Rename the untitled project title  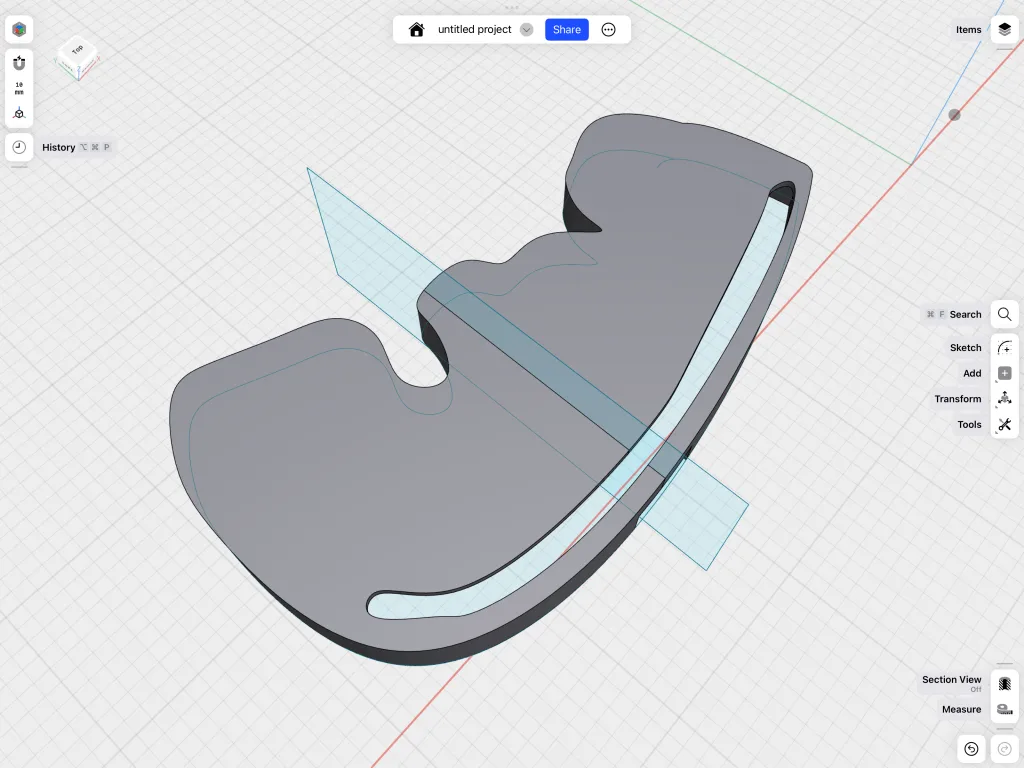[x=474, y=29]
